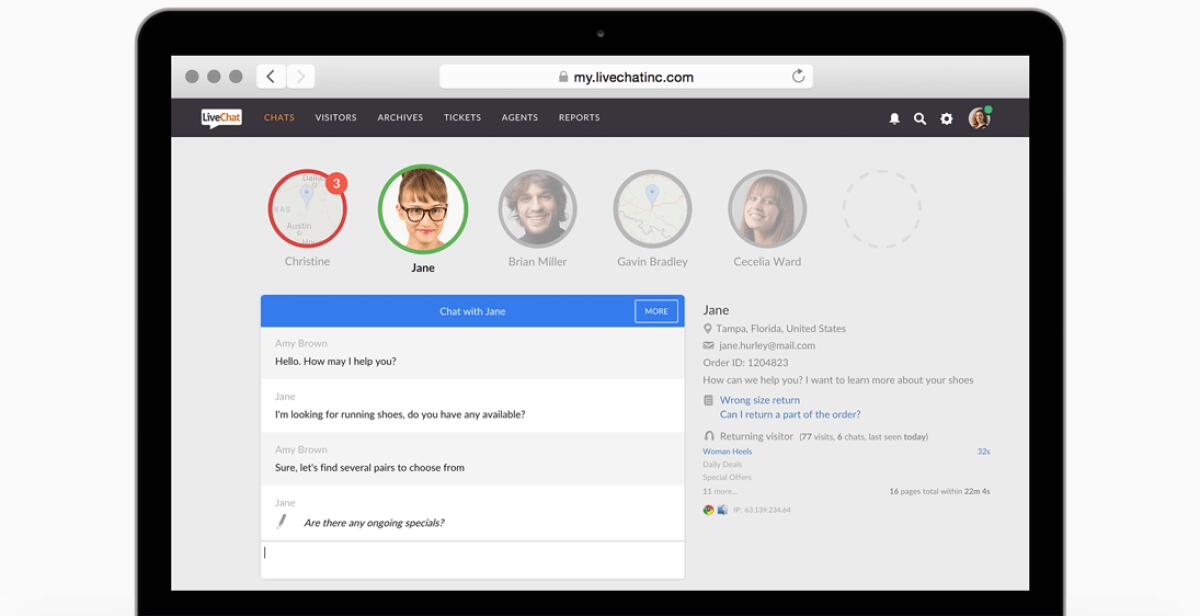Open settings via the gear icon
Screen dimensions: 1200x616
[x=945, y=117]
